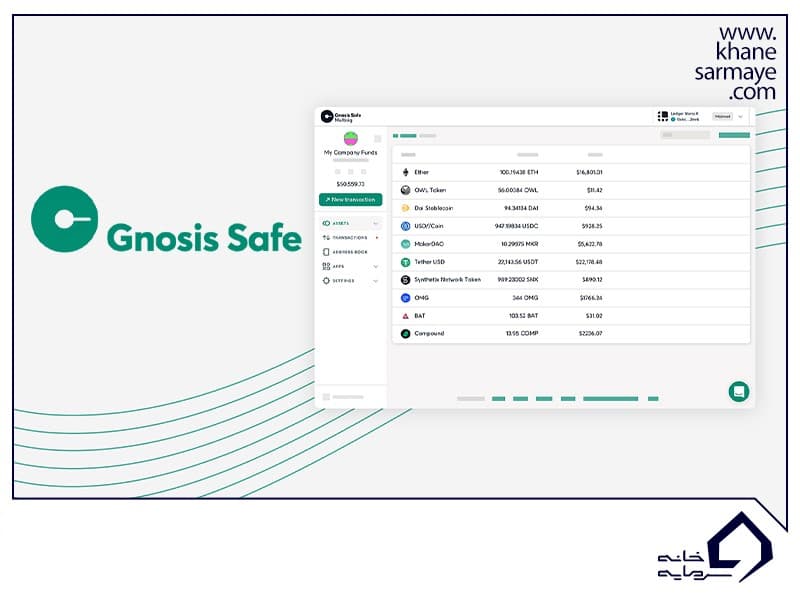800x600 pixels.
Task: Click the OMG token icon
Action: pos(406,298)
